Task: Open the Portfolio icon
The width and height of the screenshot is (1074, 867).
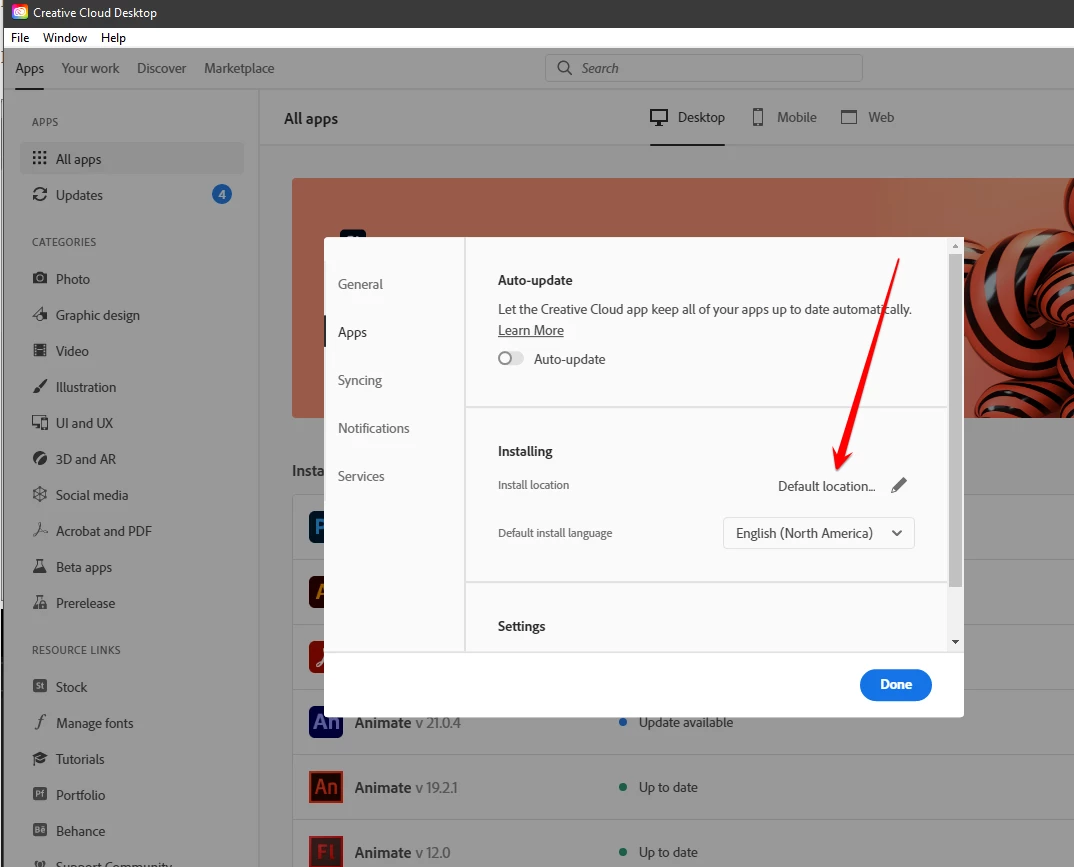Action: click(40, 794)
